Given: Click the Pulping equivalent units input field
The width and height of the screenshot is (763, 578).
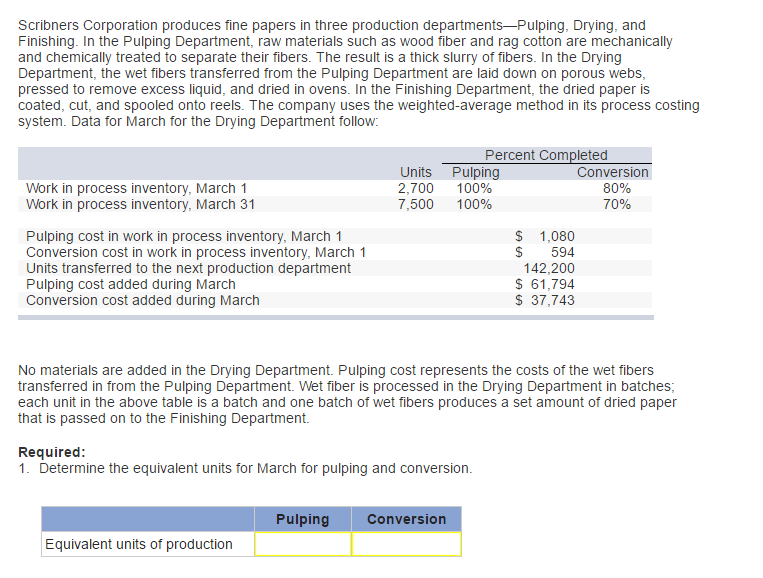Looking at the screenshot, I should click(x=303, y=543).
